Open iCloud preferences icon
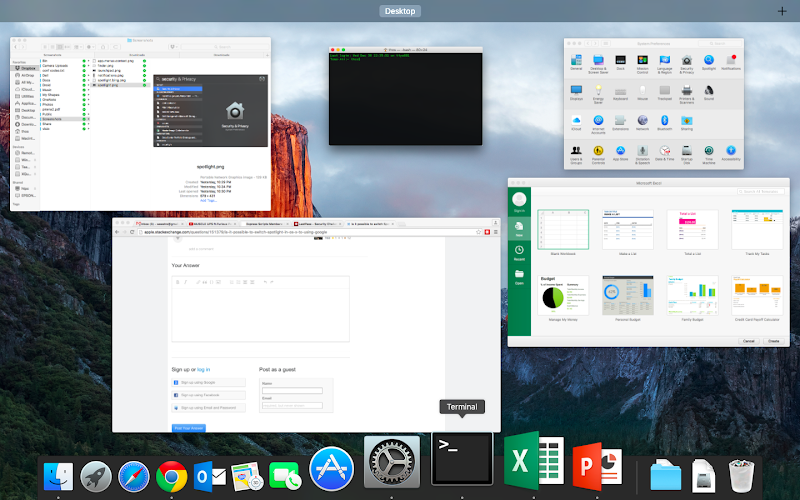The height and width of the screenshot is (500, 800). [576, 123]
